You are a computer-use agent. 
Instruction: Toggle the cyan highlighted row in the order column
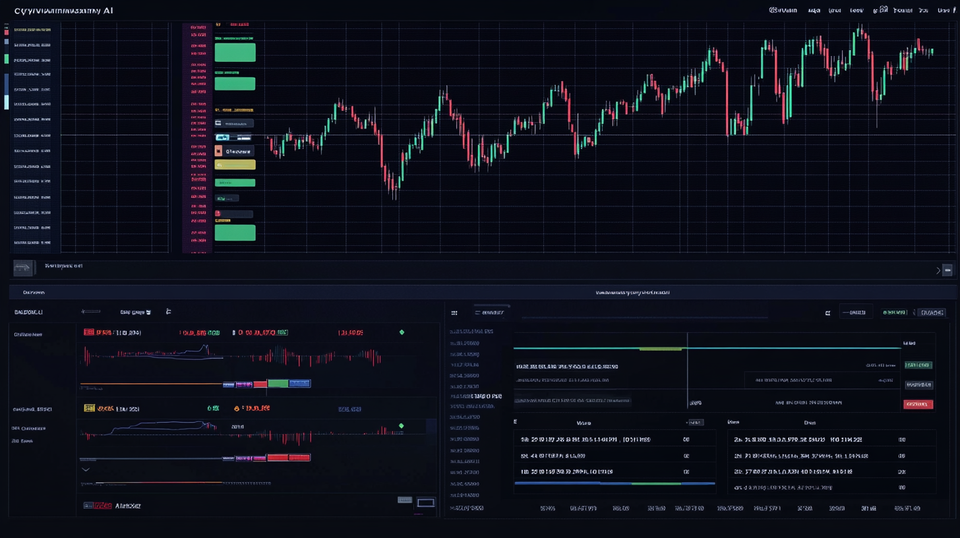[235, 136]
